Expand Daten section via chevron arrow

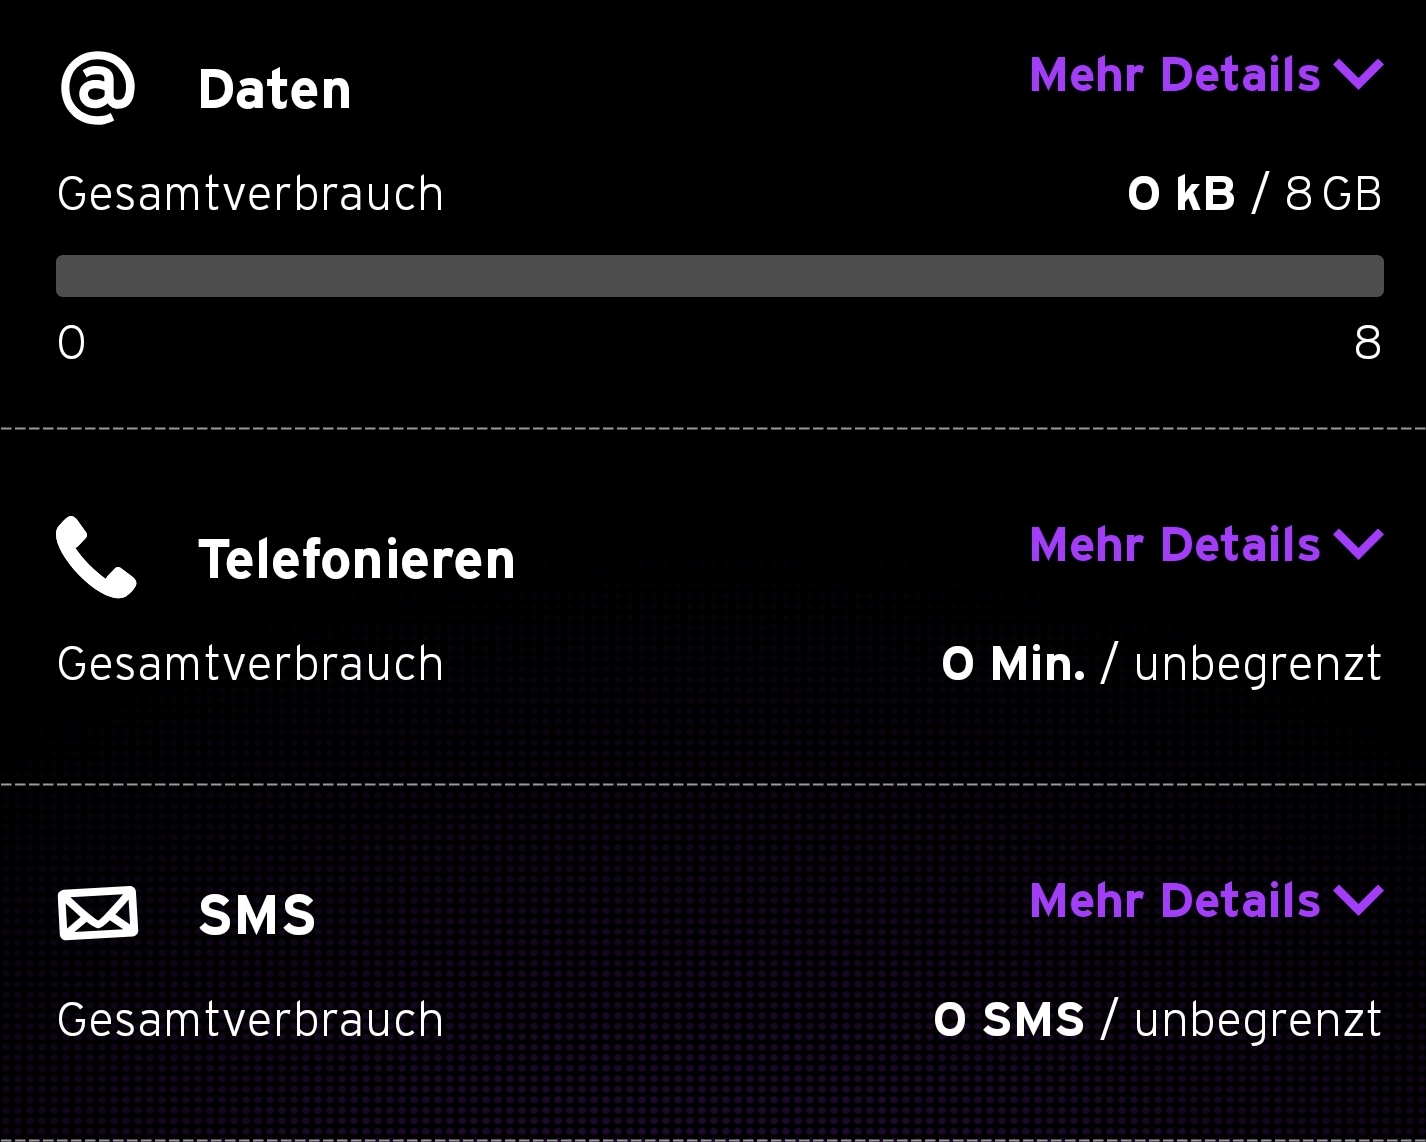coord(1359,74)
